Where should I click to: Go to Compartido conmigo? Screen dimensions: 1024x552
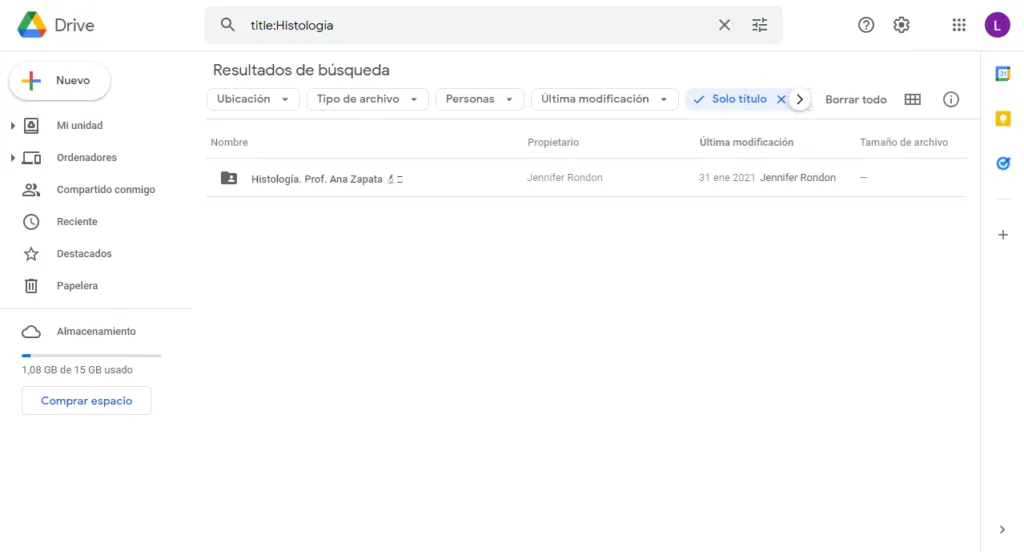(105, 190)
